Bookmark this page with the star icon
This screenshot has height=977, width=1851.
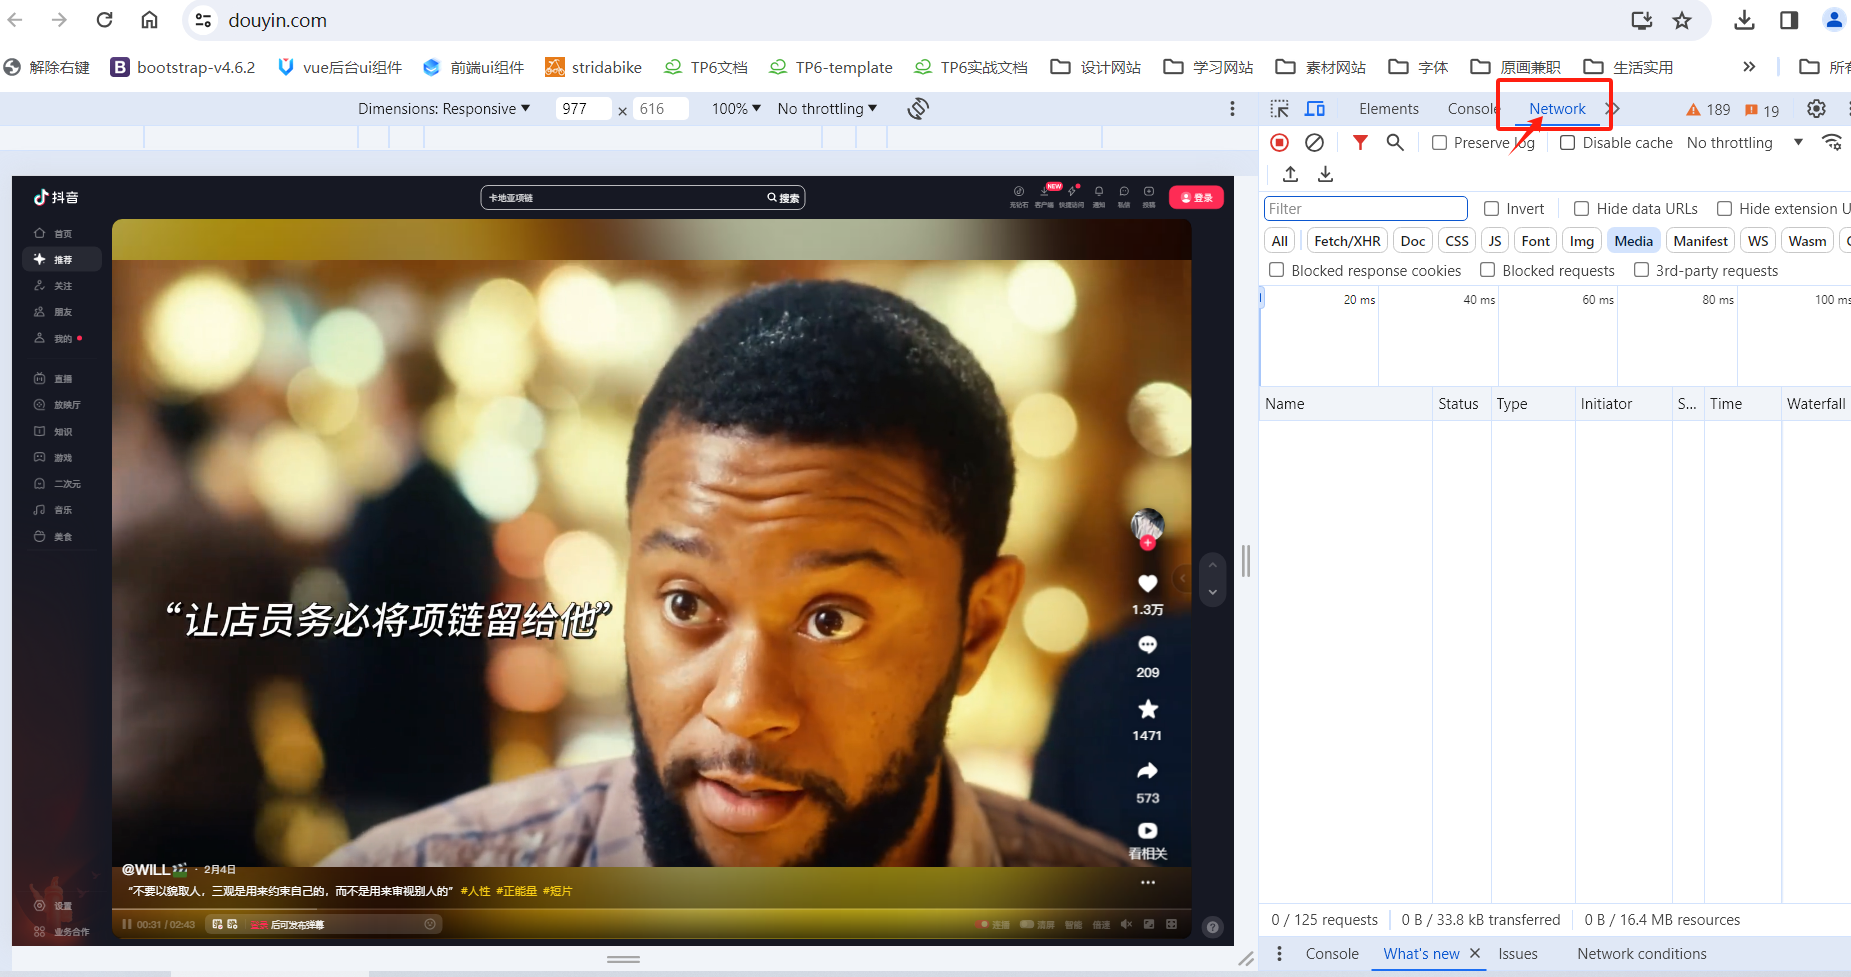(x=1682, y=20)
